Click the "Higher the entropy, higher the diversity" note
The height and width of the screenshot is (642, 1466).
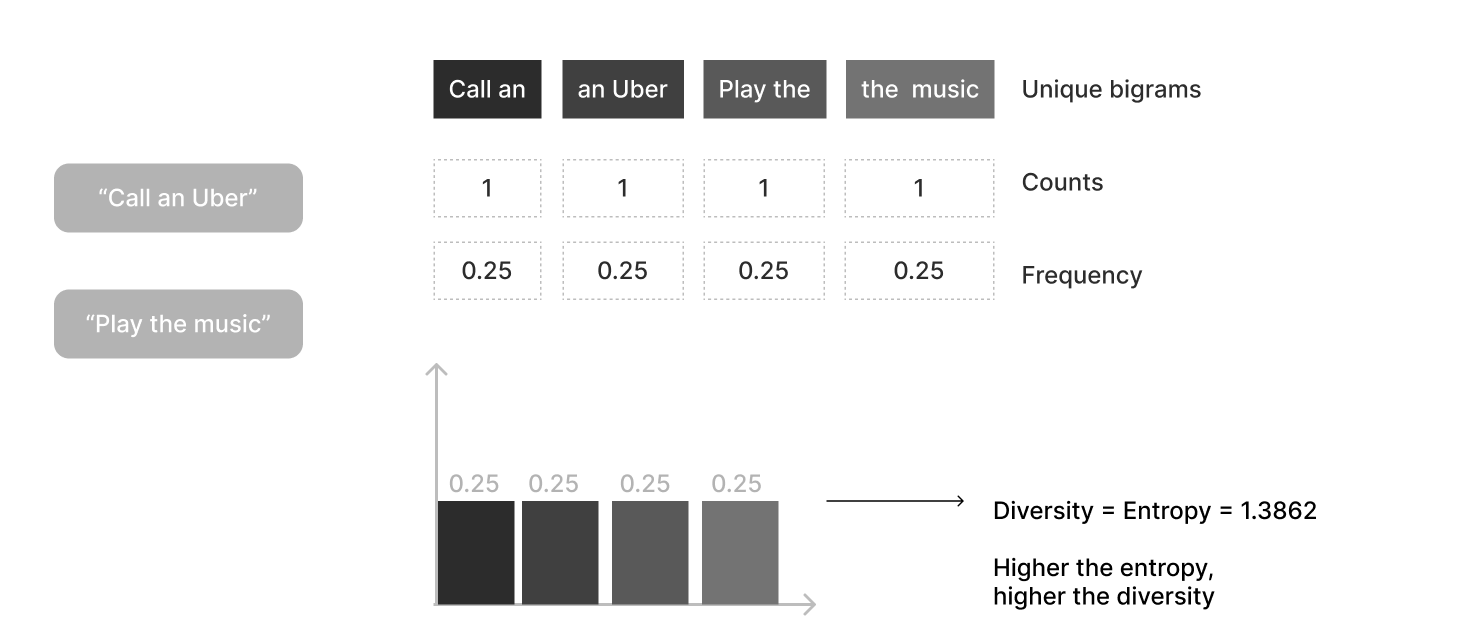click(x=1103, y=583)
